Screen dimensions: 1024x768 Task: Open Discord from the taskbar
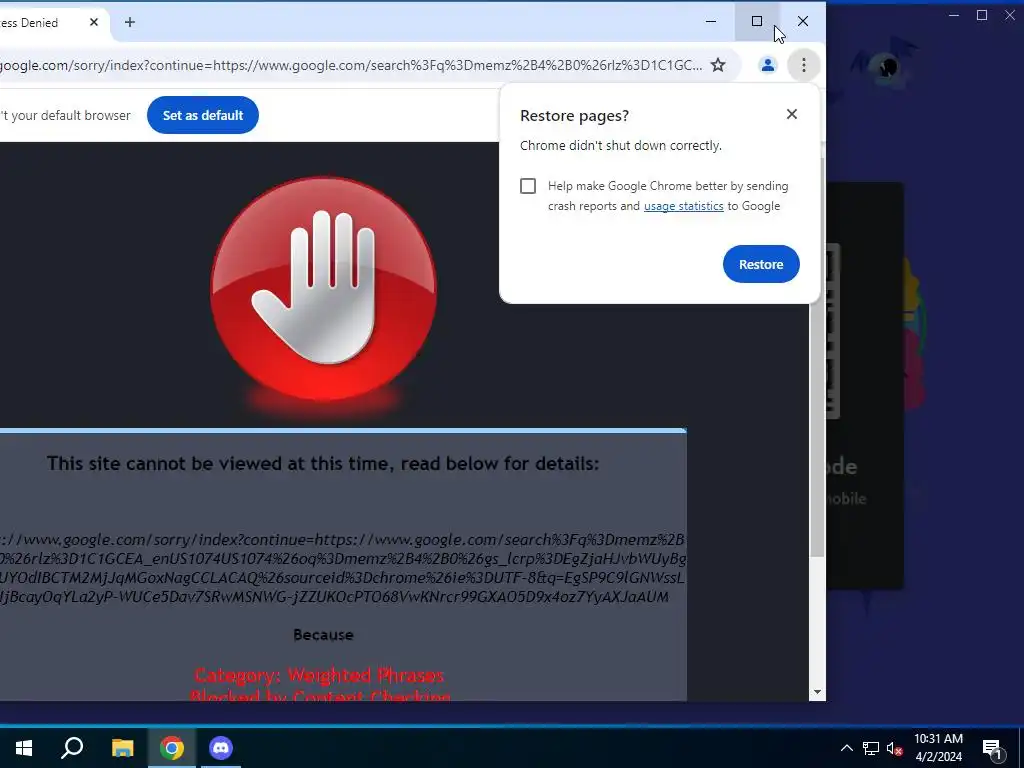tap(221, 747)
